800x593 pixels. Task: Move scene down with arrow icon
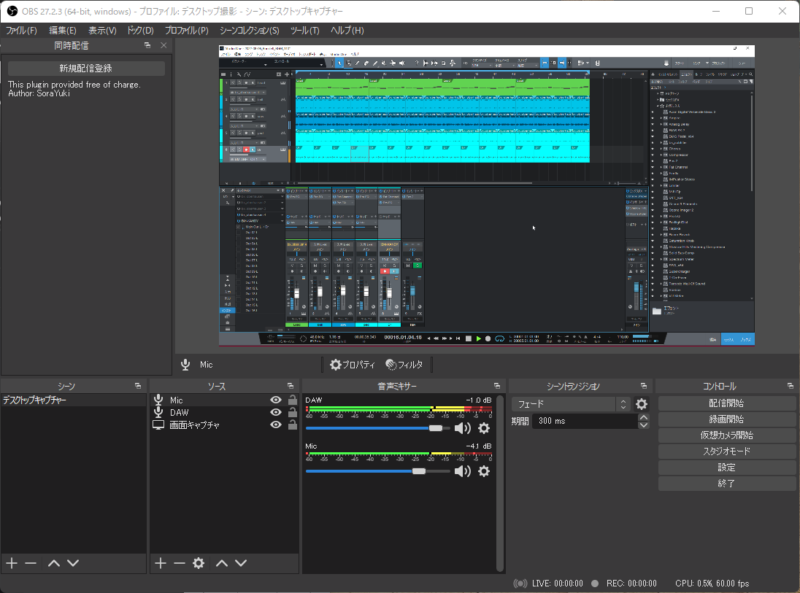coord(73,563)
